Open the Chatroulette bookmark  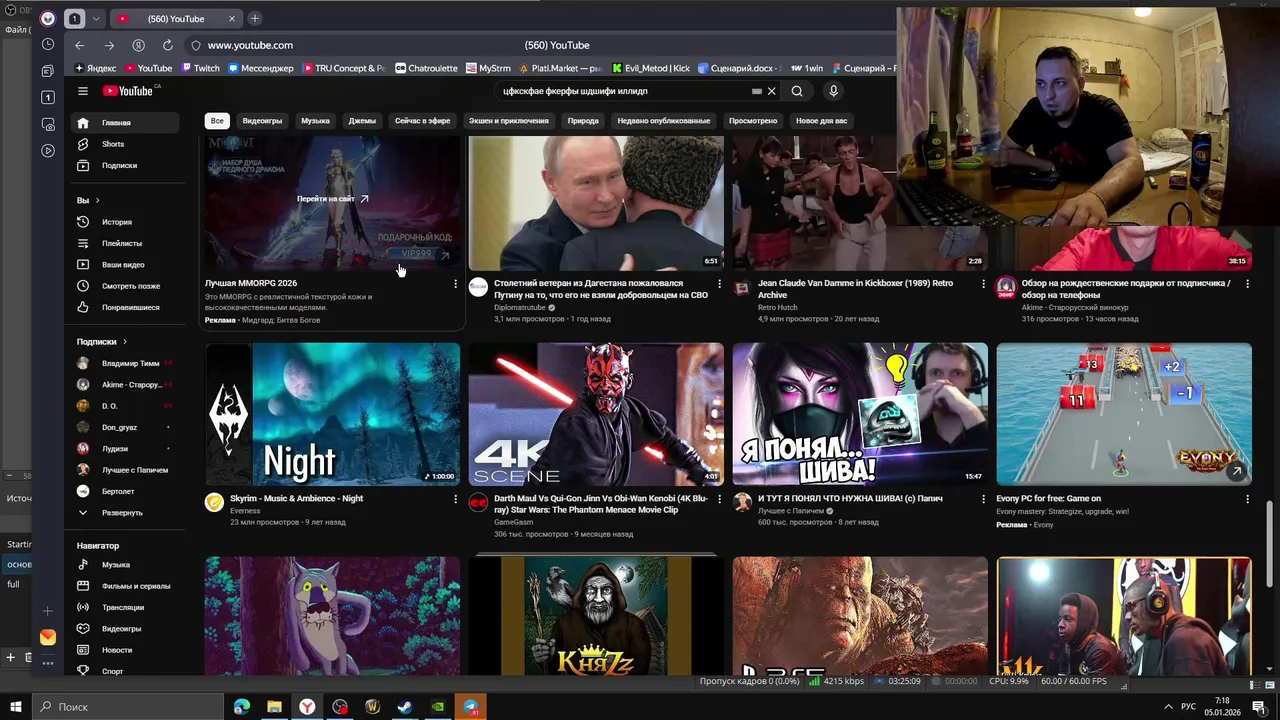[x=426, y=68]
